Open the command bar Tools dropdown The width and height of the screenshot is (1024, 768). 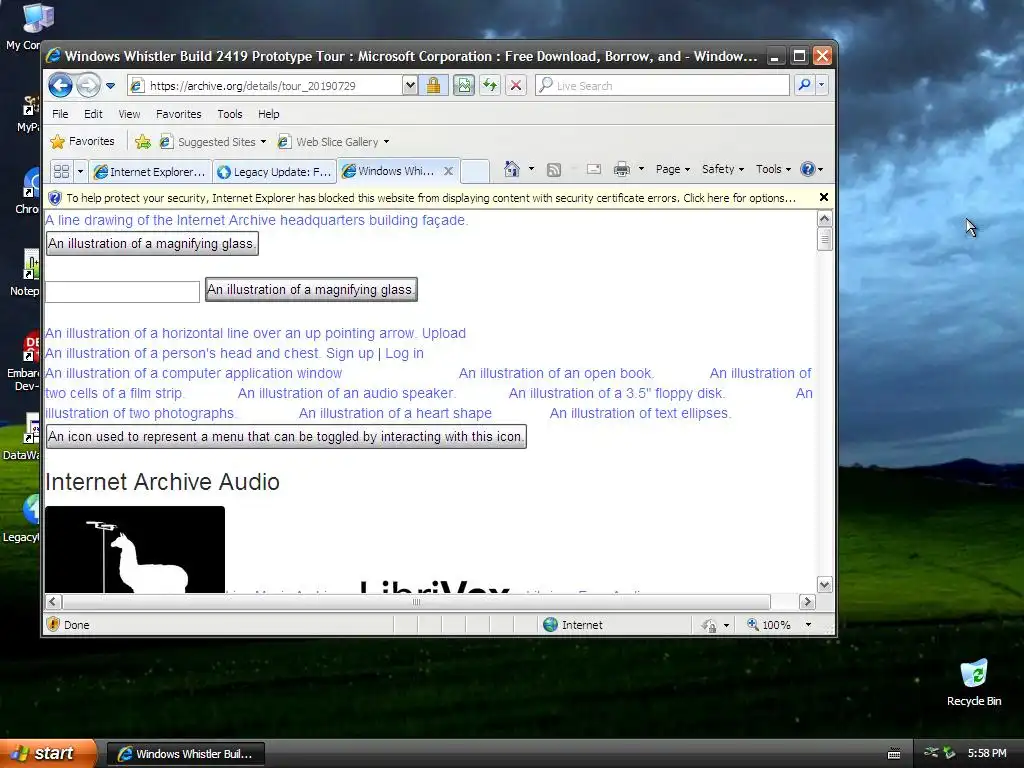pos(773,169)
